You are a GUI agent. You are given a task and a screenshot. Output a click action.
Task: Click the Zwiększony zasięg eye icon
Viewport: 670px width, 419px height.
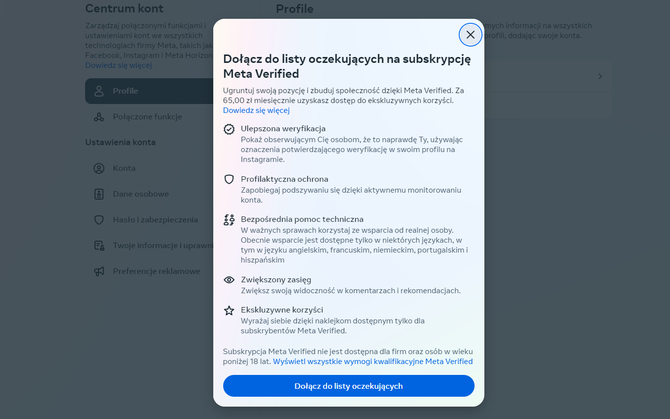pos(229,280)
